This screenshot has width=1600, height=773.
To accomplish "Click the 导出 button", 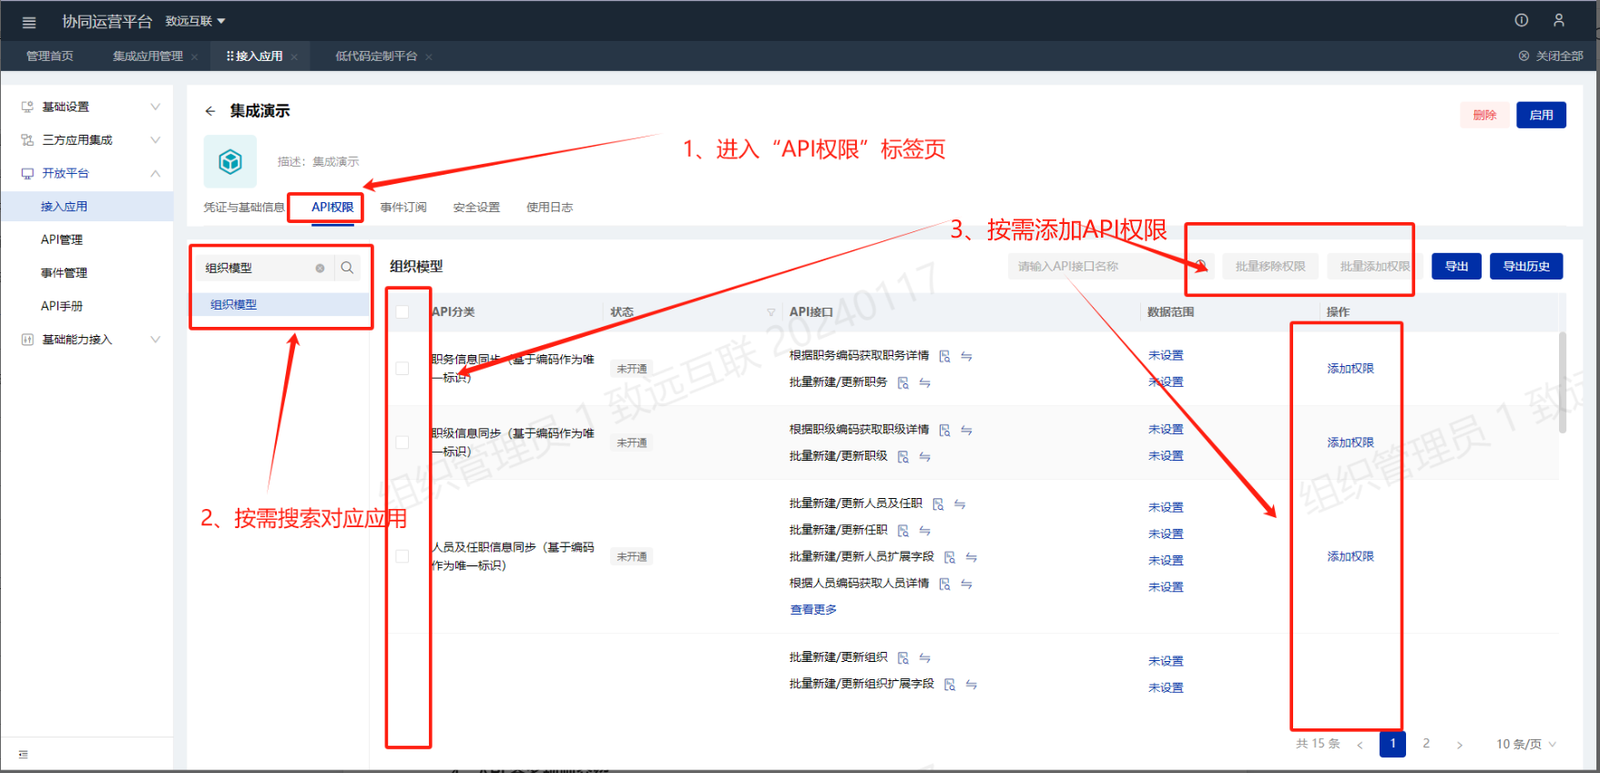I will tap(1456, 266).
